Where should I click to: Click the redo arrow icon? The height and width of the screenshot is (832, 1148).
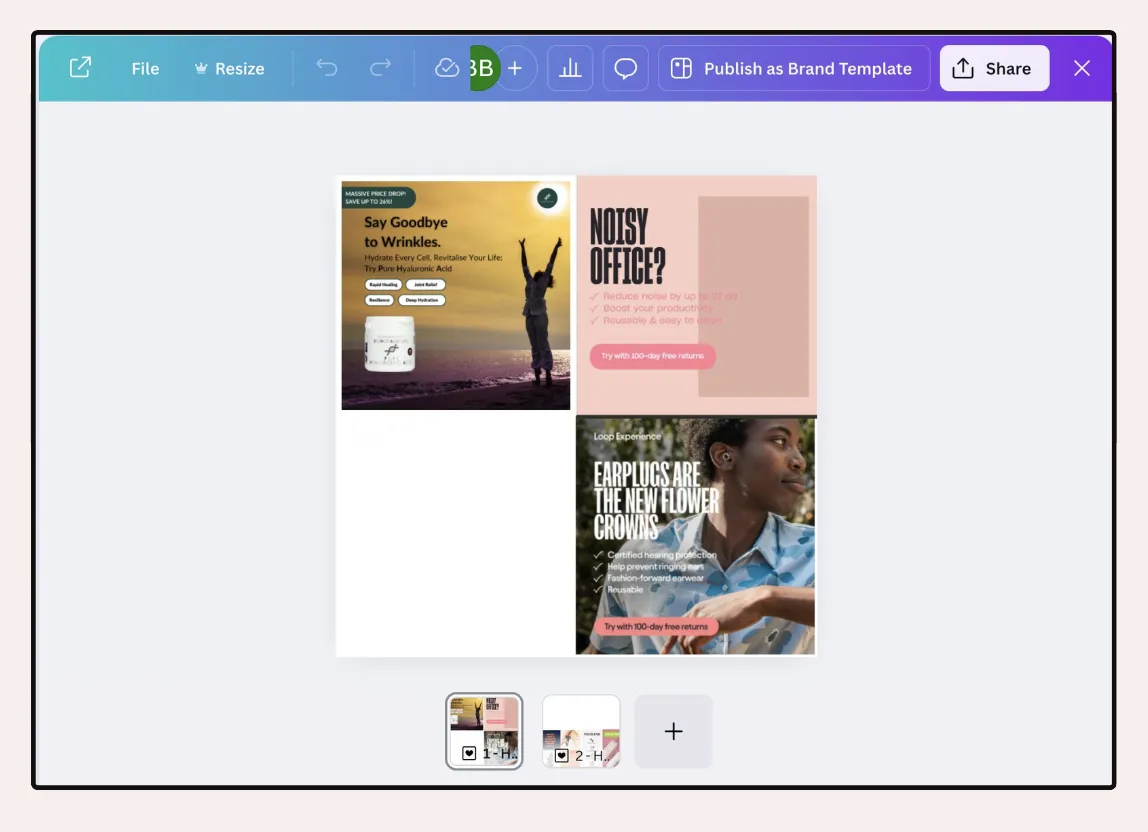point(380,68)
